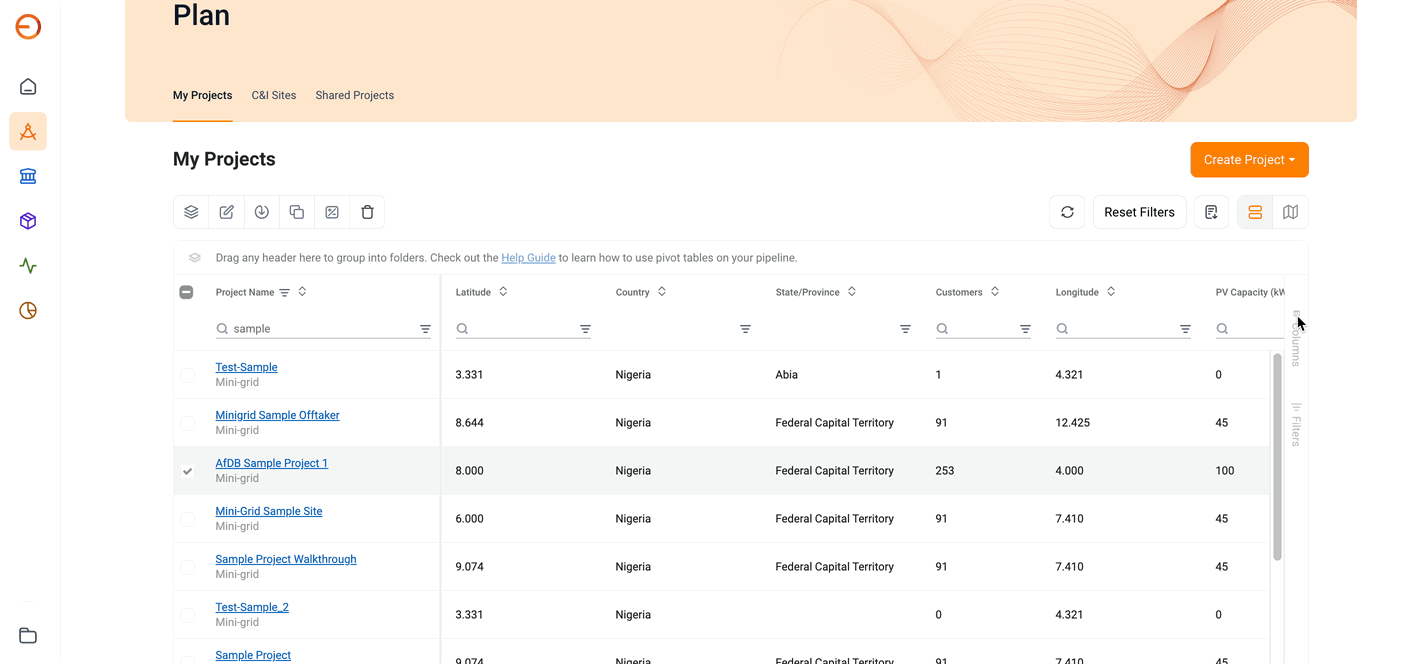Click filter lines icon in Longitude search
The image size is (1402, 664).
(1185, 329)
